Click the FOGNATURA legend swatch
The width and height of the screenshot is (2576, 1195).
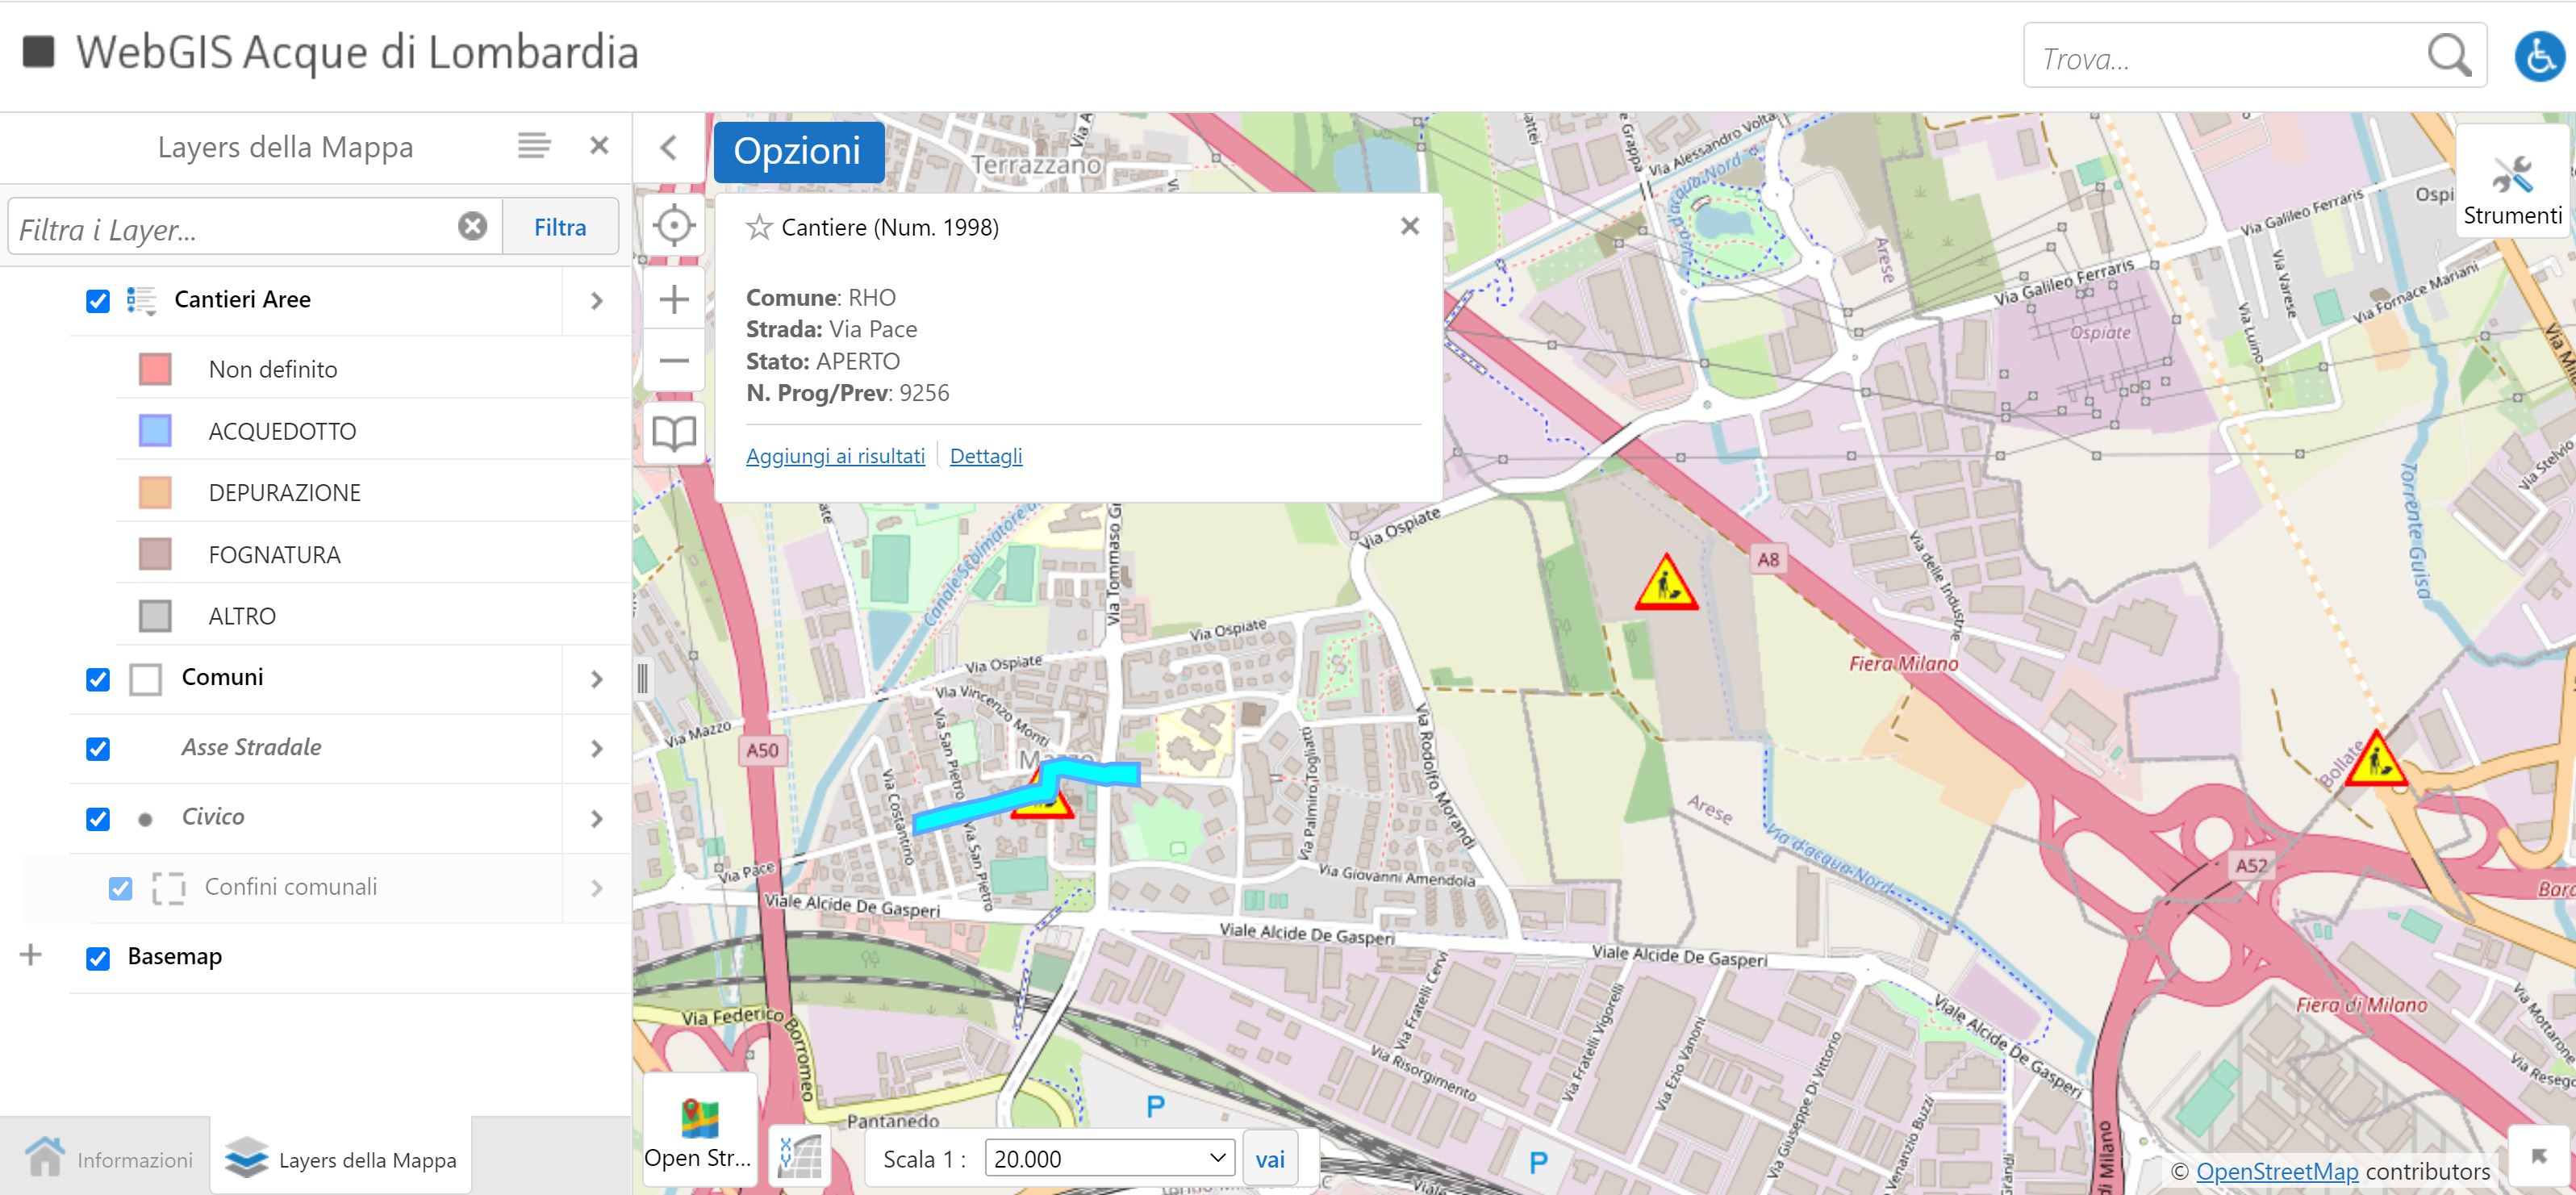(155, 554)
